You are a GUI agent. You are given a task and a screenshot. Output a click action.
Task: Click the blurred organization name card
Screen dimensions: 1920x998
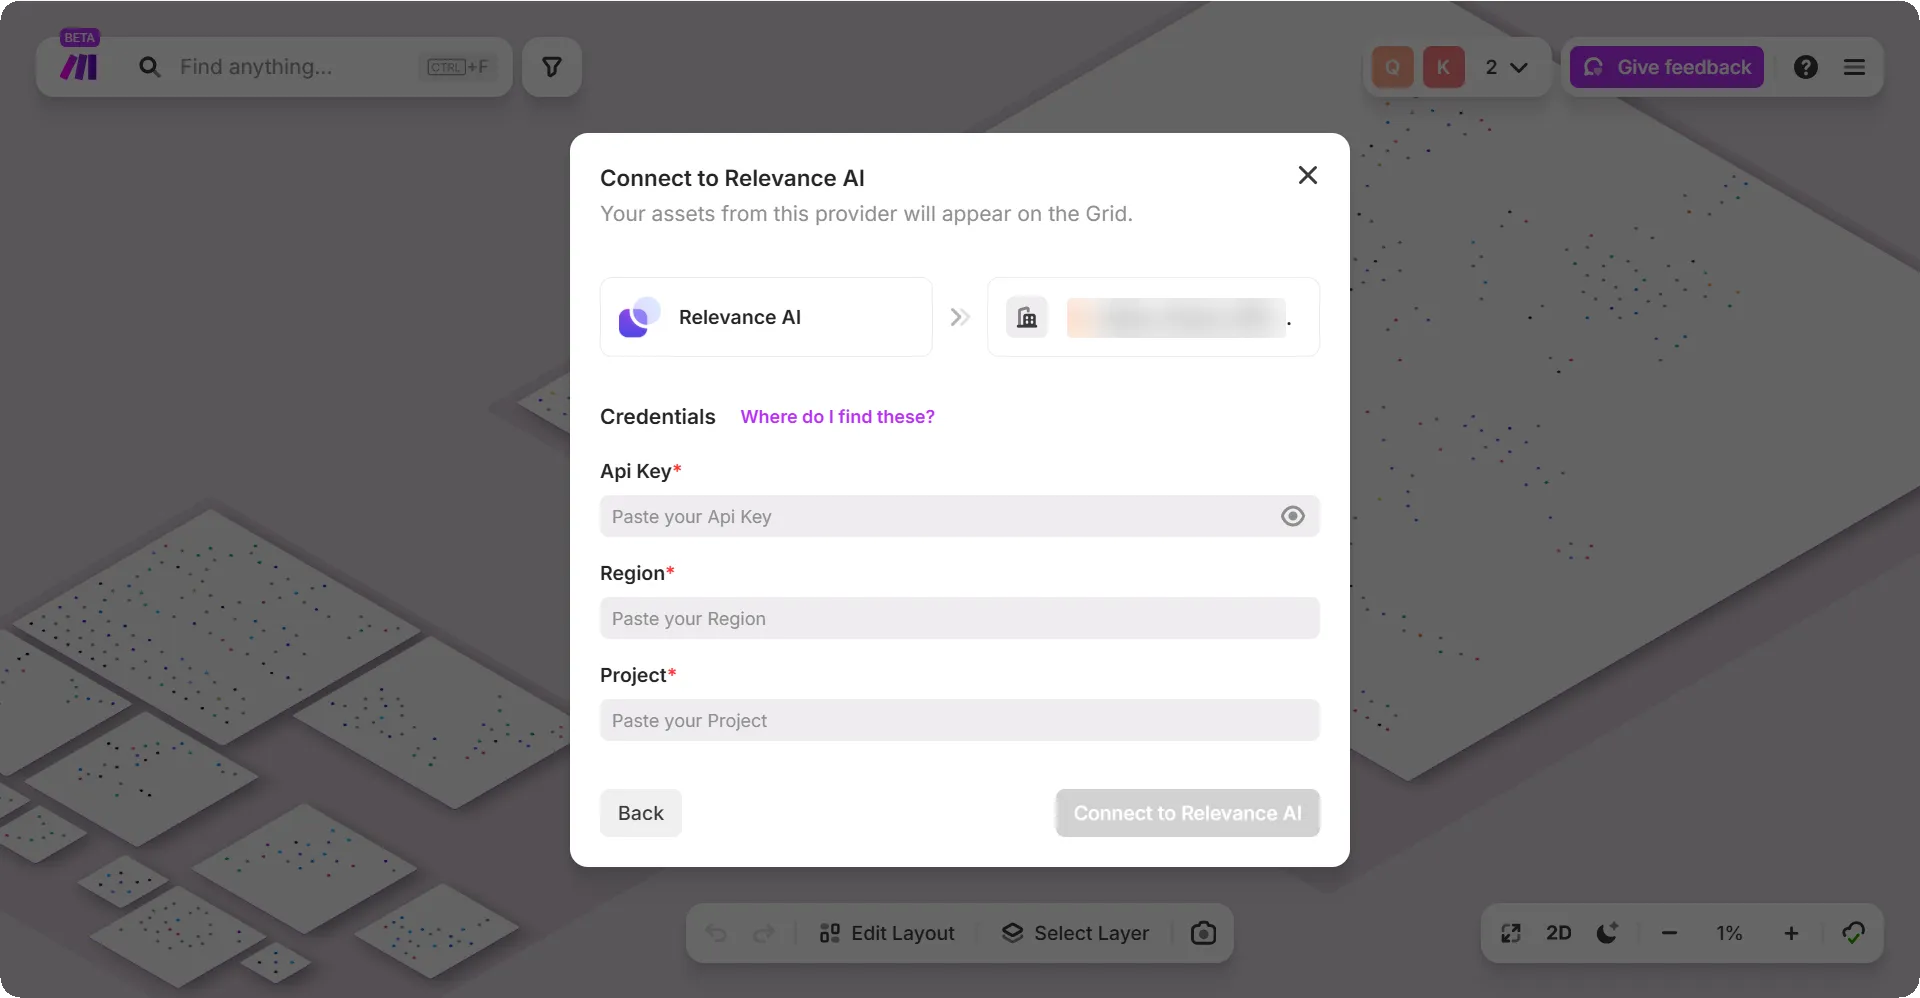[x=1154, y=317]
